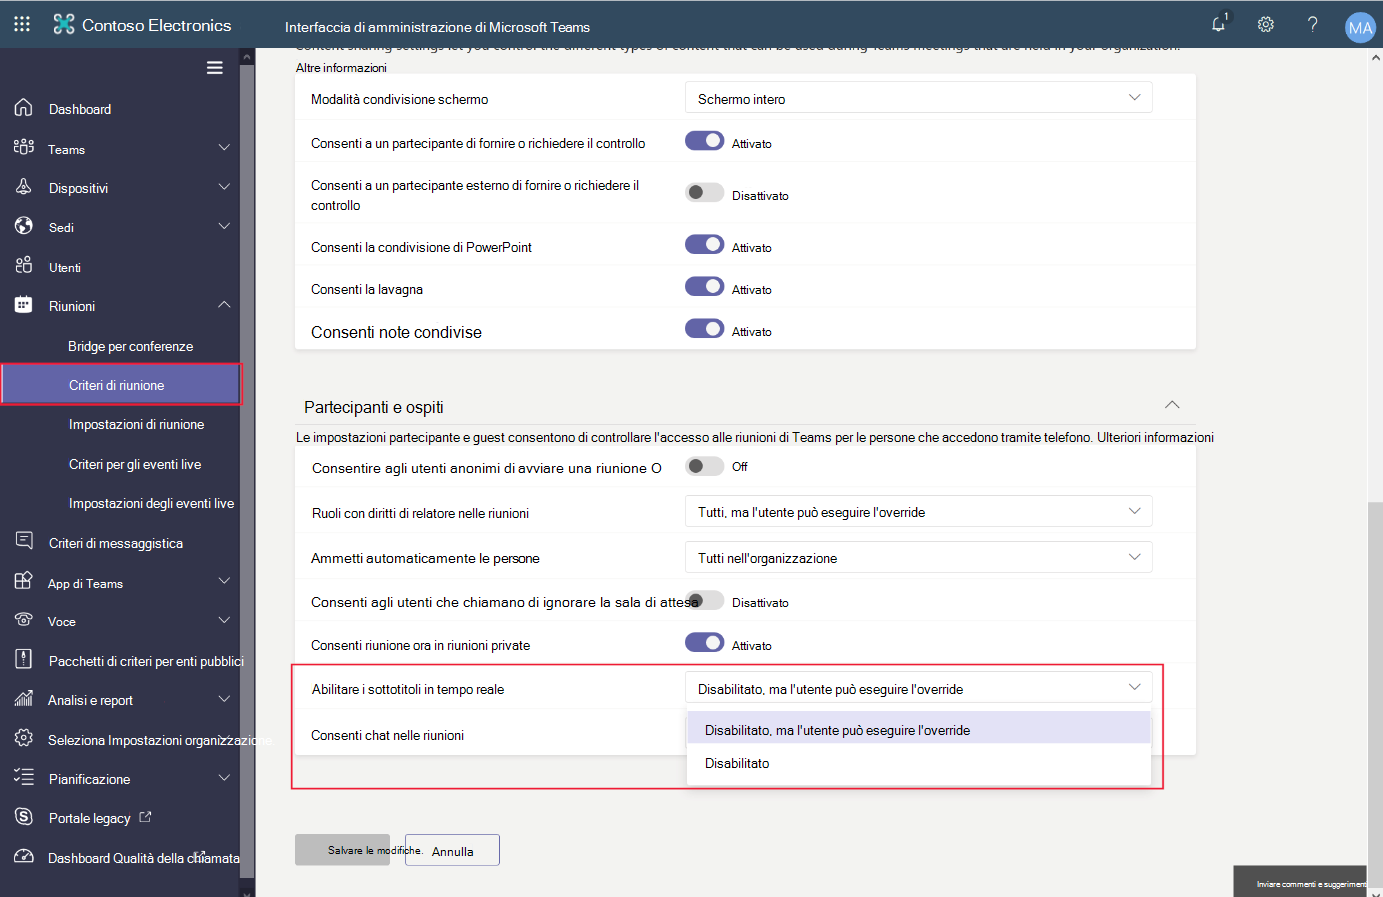Image resolution: width=1383 pixels, height=897 pixels.
Task: Expand the Dispositivi sidebar chevron
Action: pos(224,186)
